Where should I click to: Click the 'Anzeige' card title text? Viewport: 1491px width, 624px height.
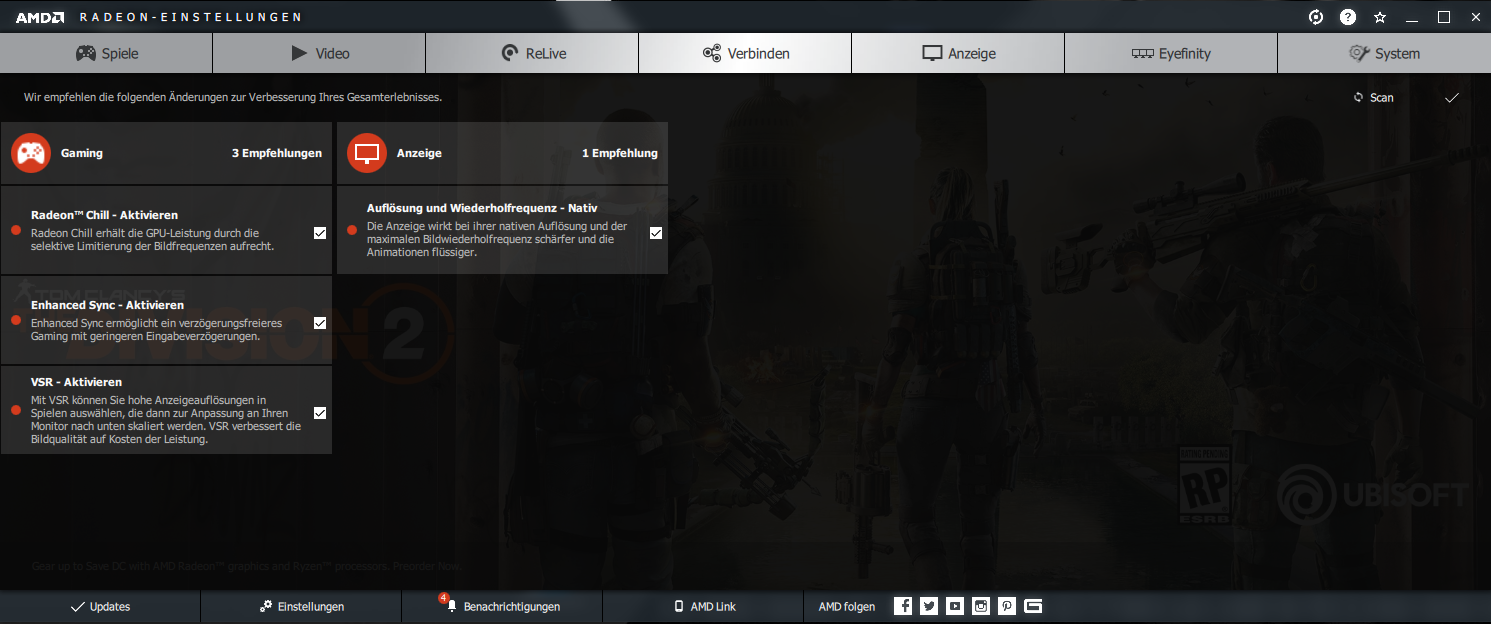419,153
